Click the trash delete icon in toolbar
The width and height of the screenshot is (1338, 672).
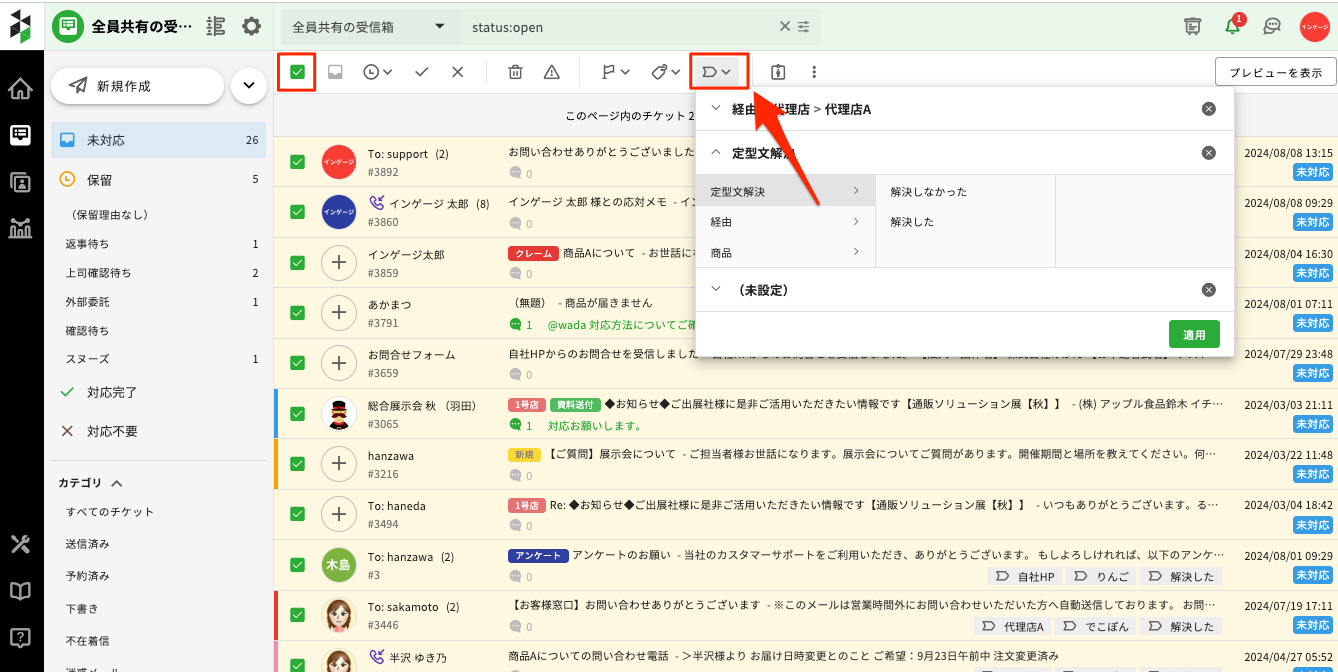point(515,72)
